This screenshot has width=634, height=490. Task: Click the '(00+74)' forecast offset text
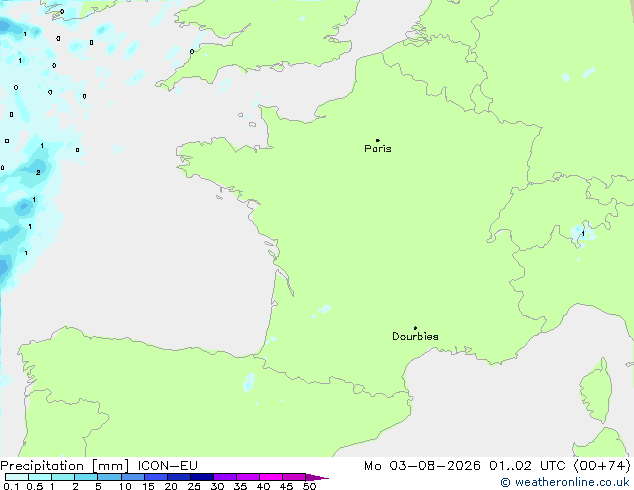click(602, 466)
